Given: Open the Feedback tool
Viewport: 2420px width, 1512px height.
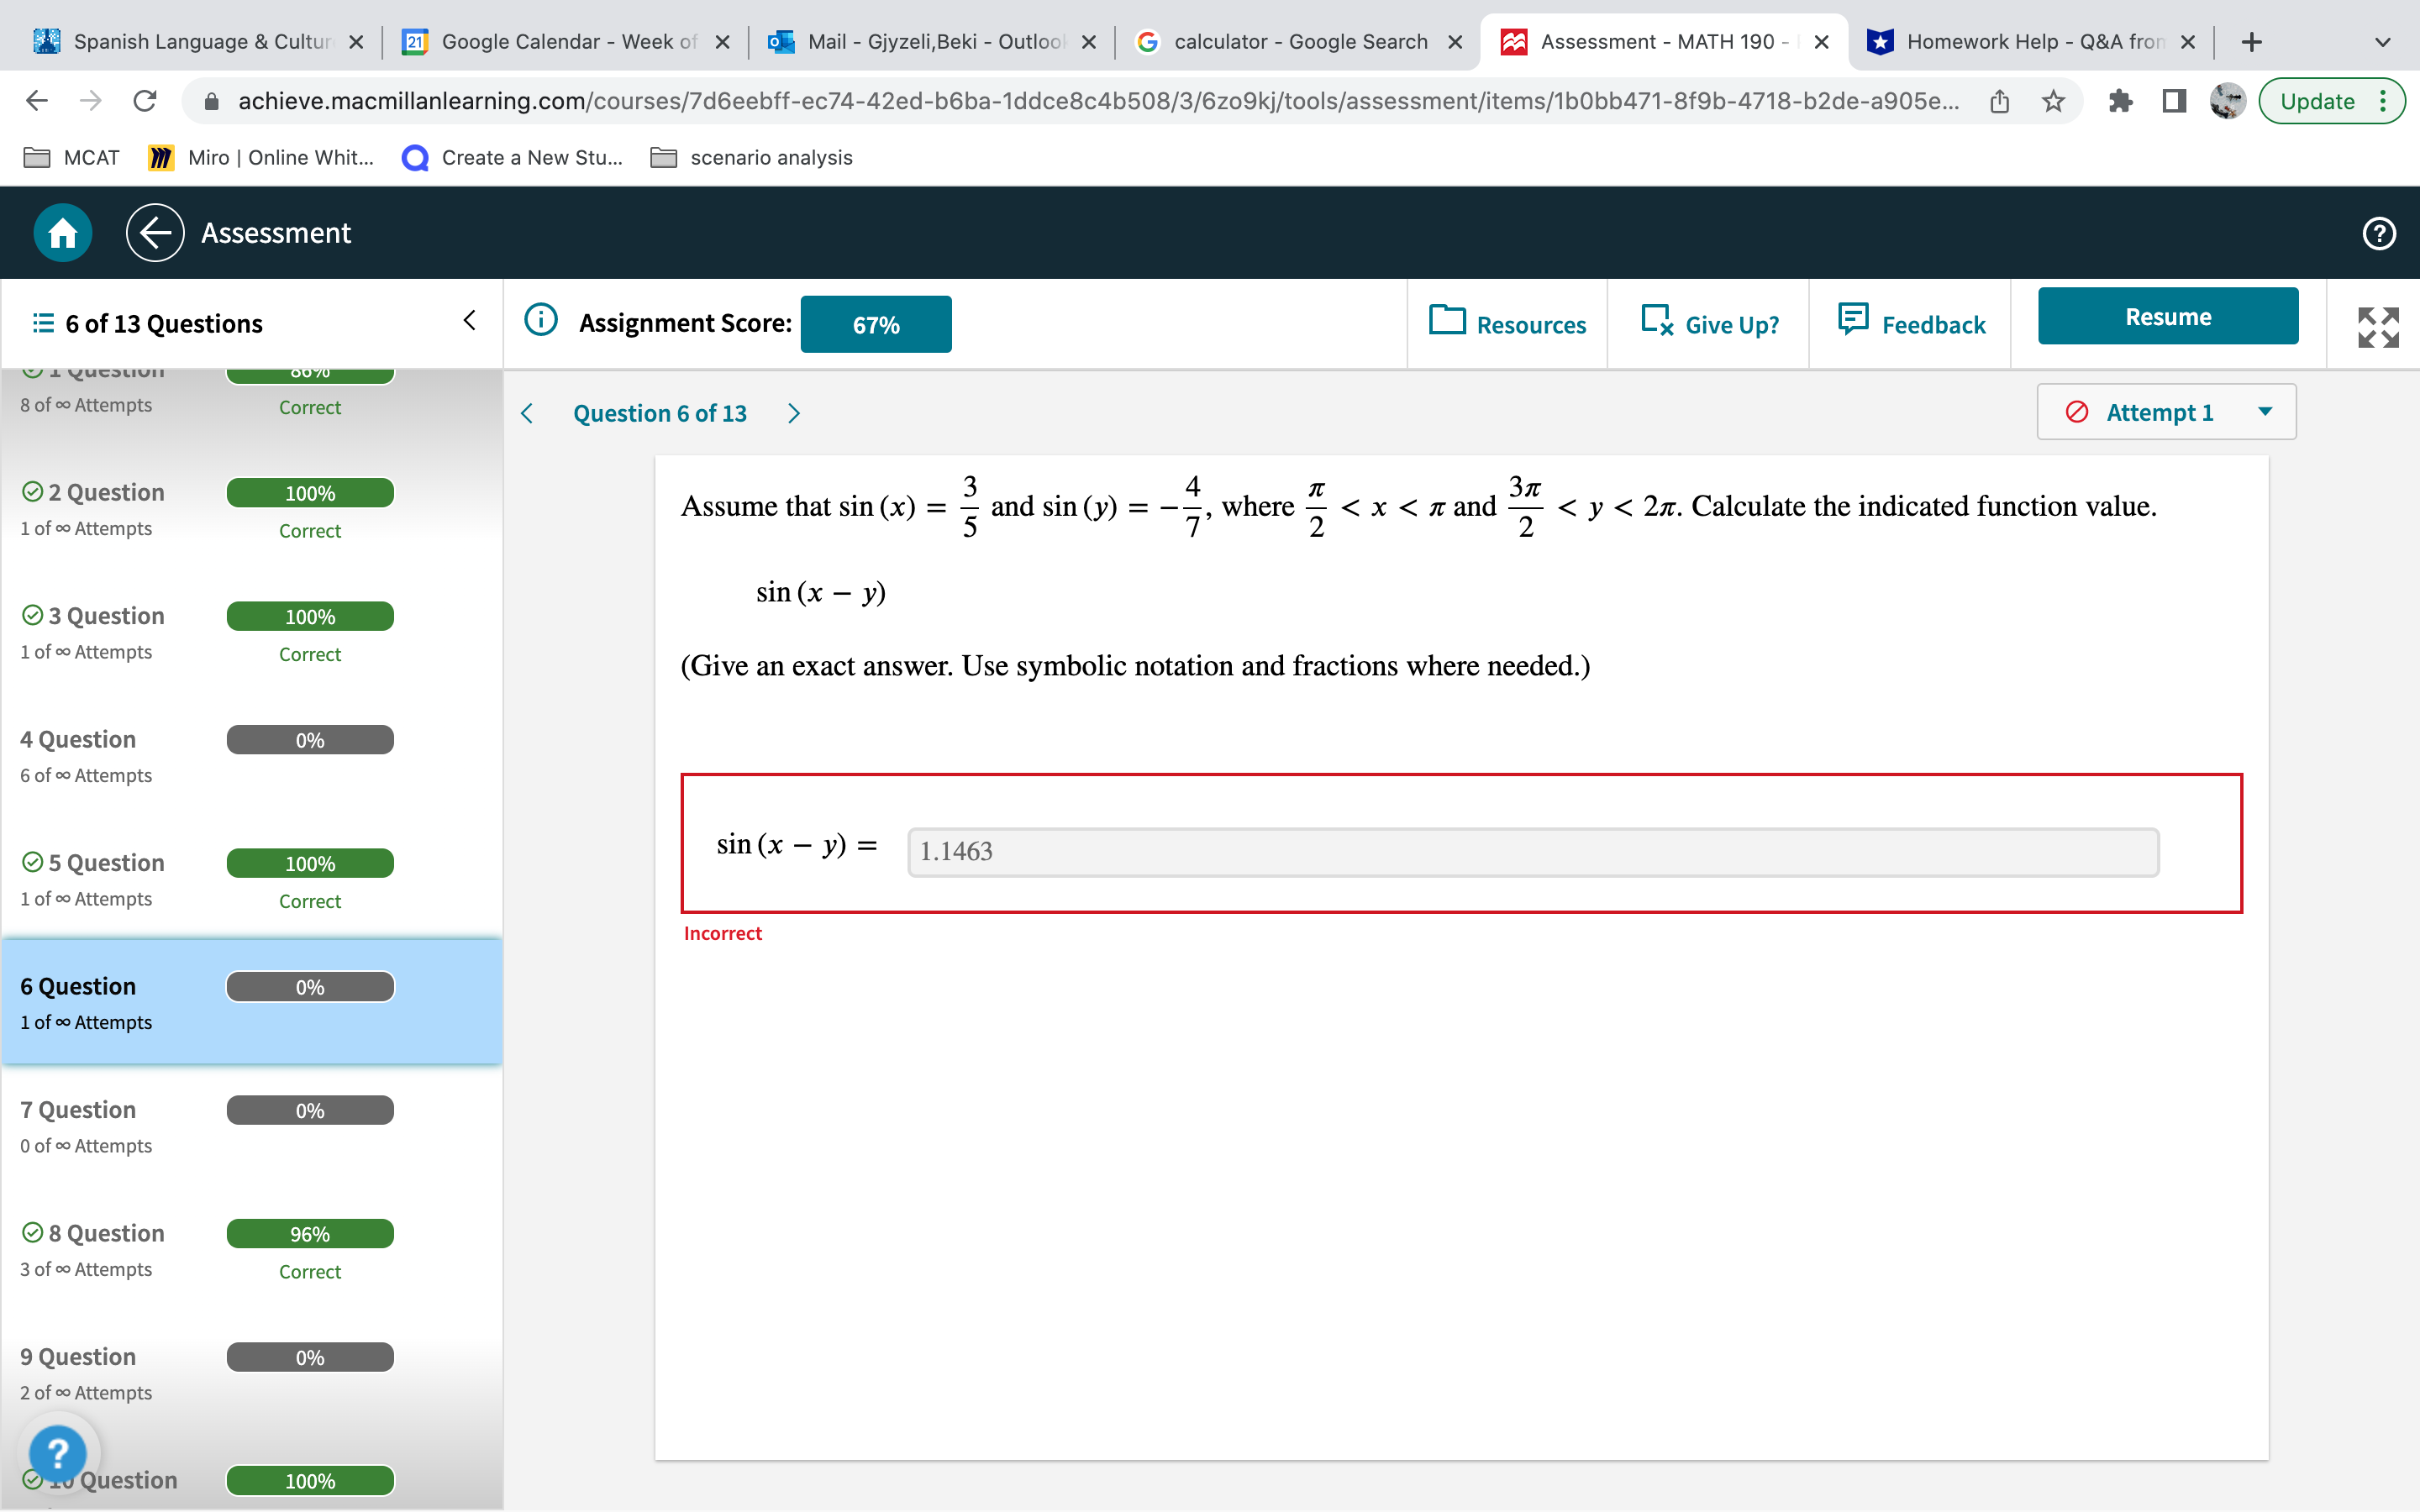Looking at the screenshot, I should coord(1910,323).
